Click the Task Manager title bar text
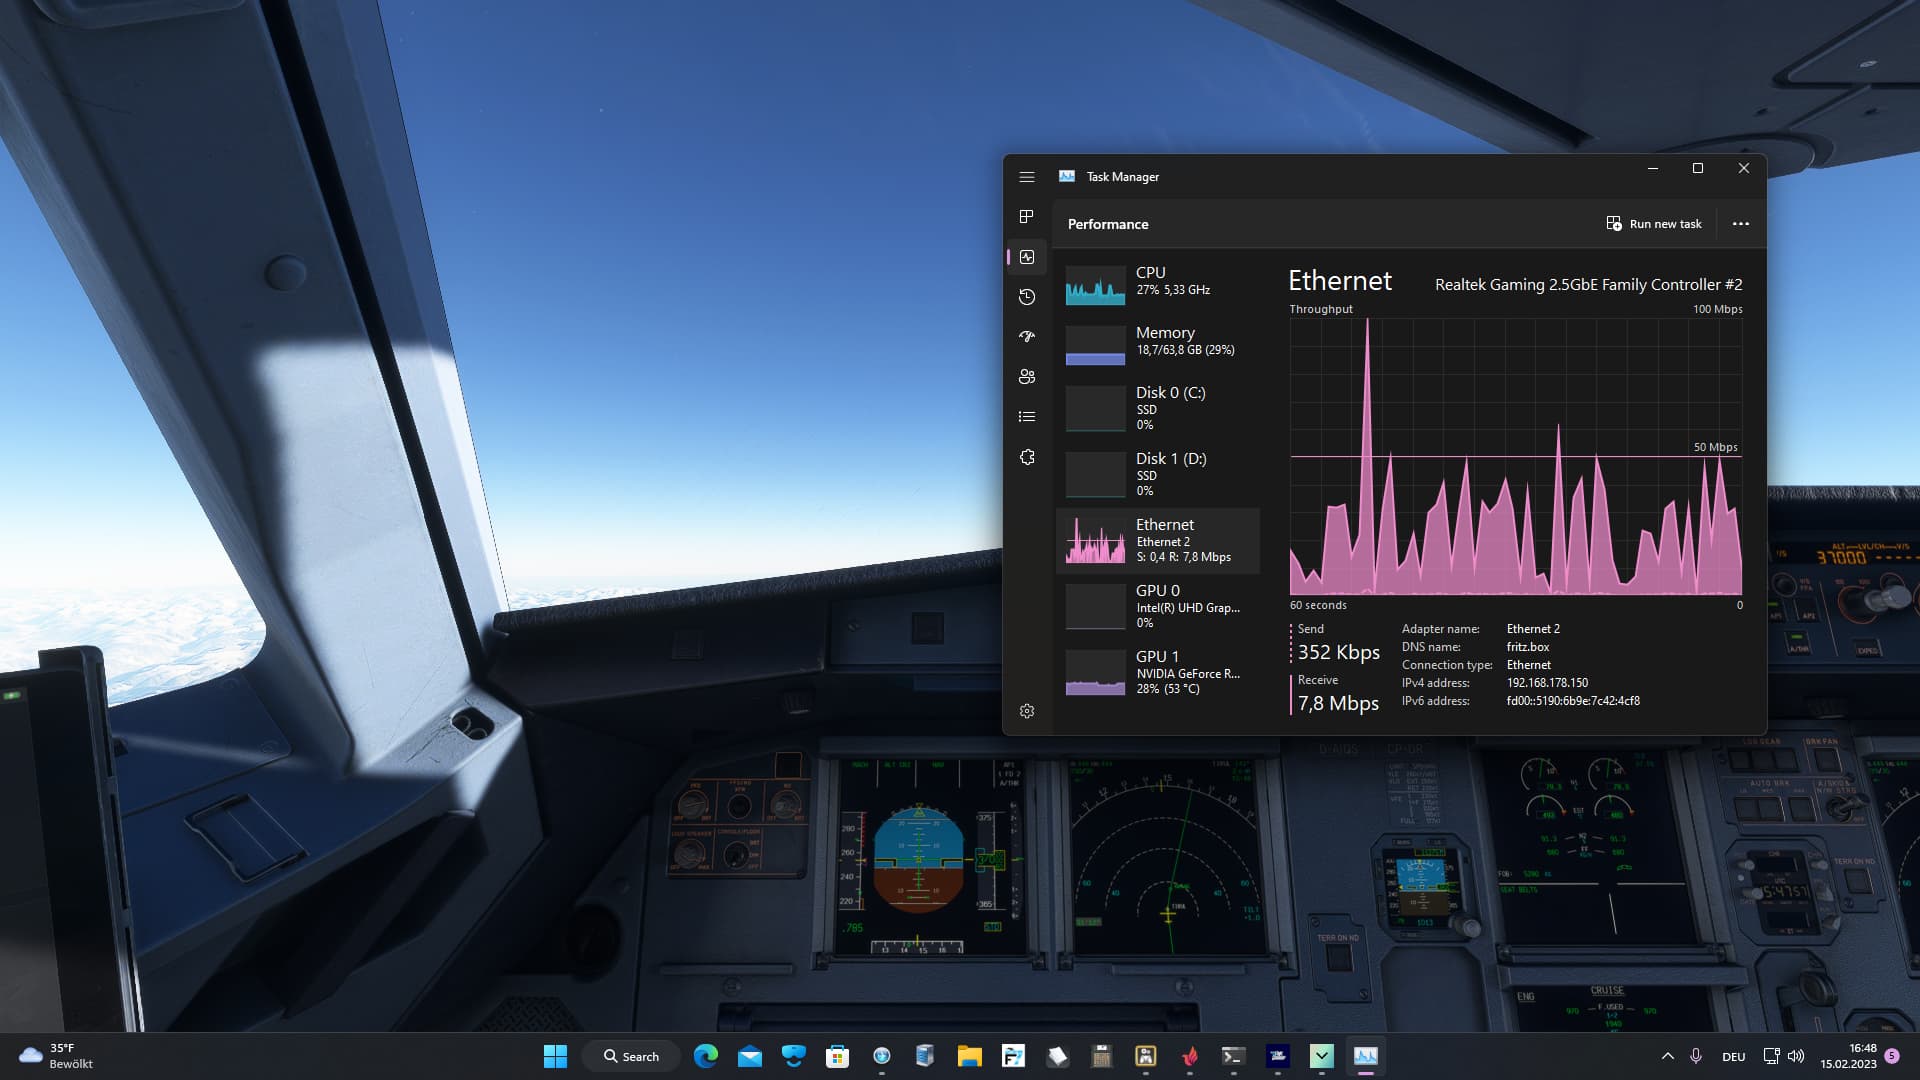 tap(1122, 177)
